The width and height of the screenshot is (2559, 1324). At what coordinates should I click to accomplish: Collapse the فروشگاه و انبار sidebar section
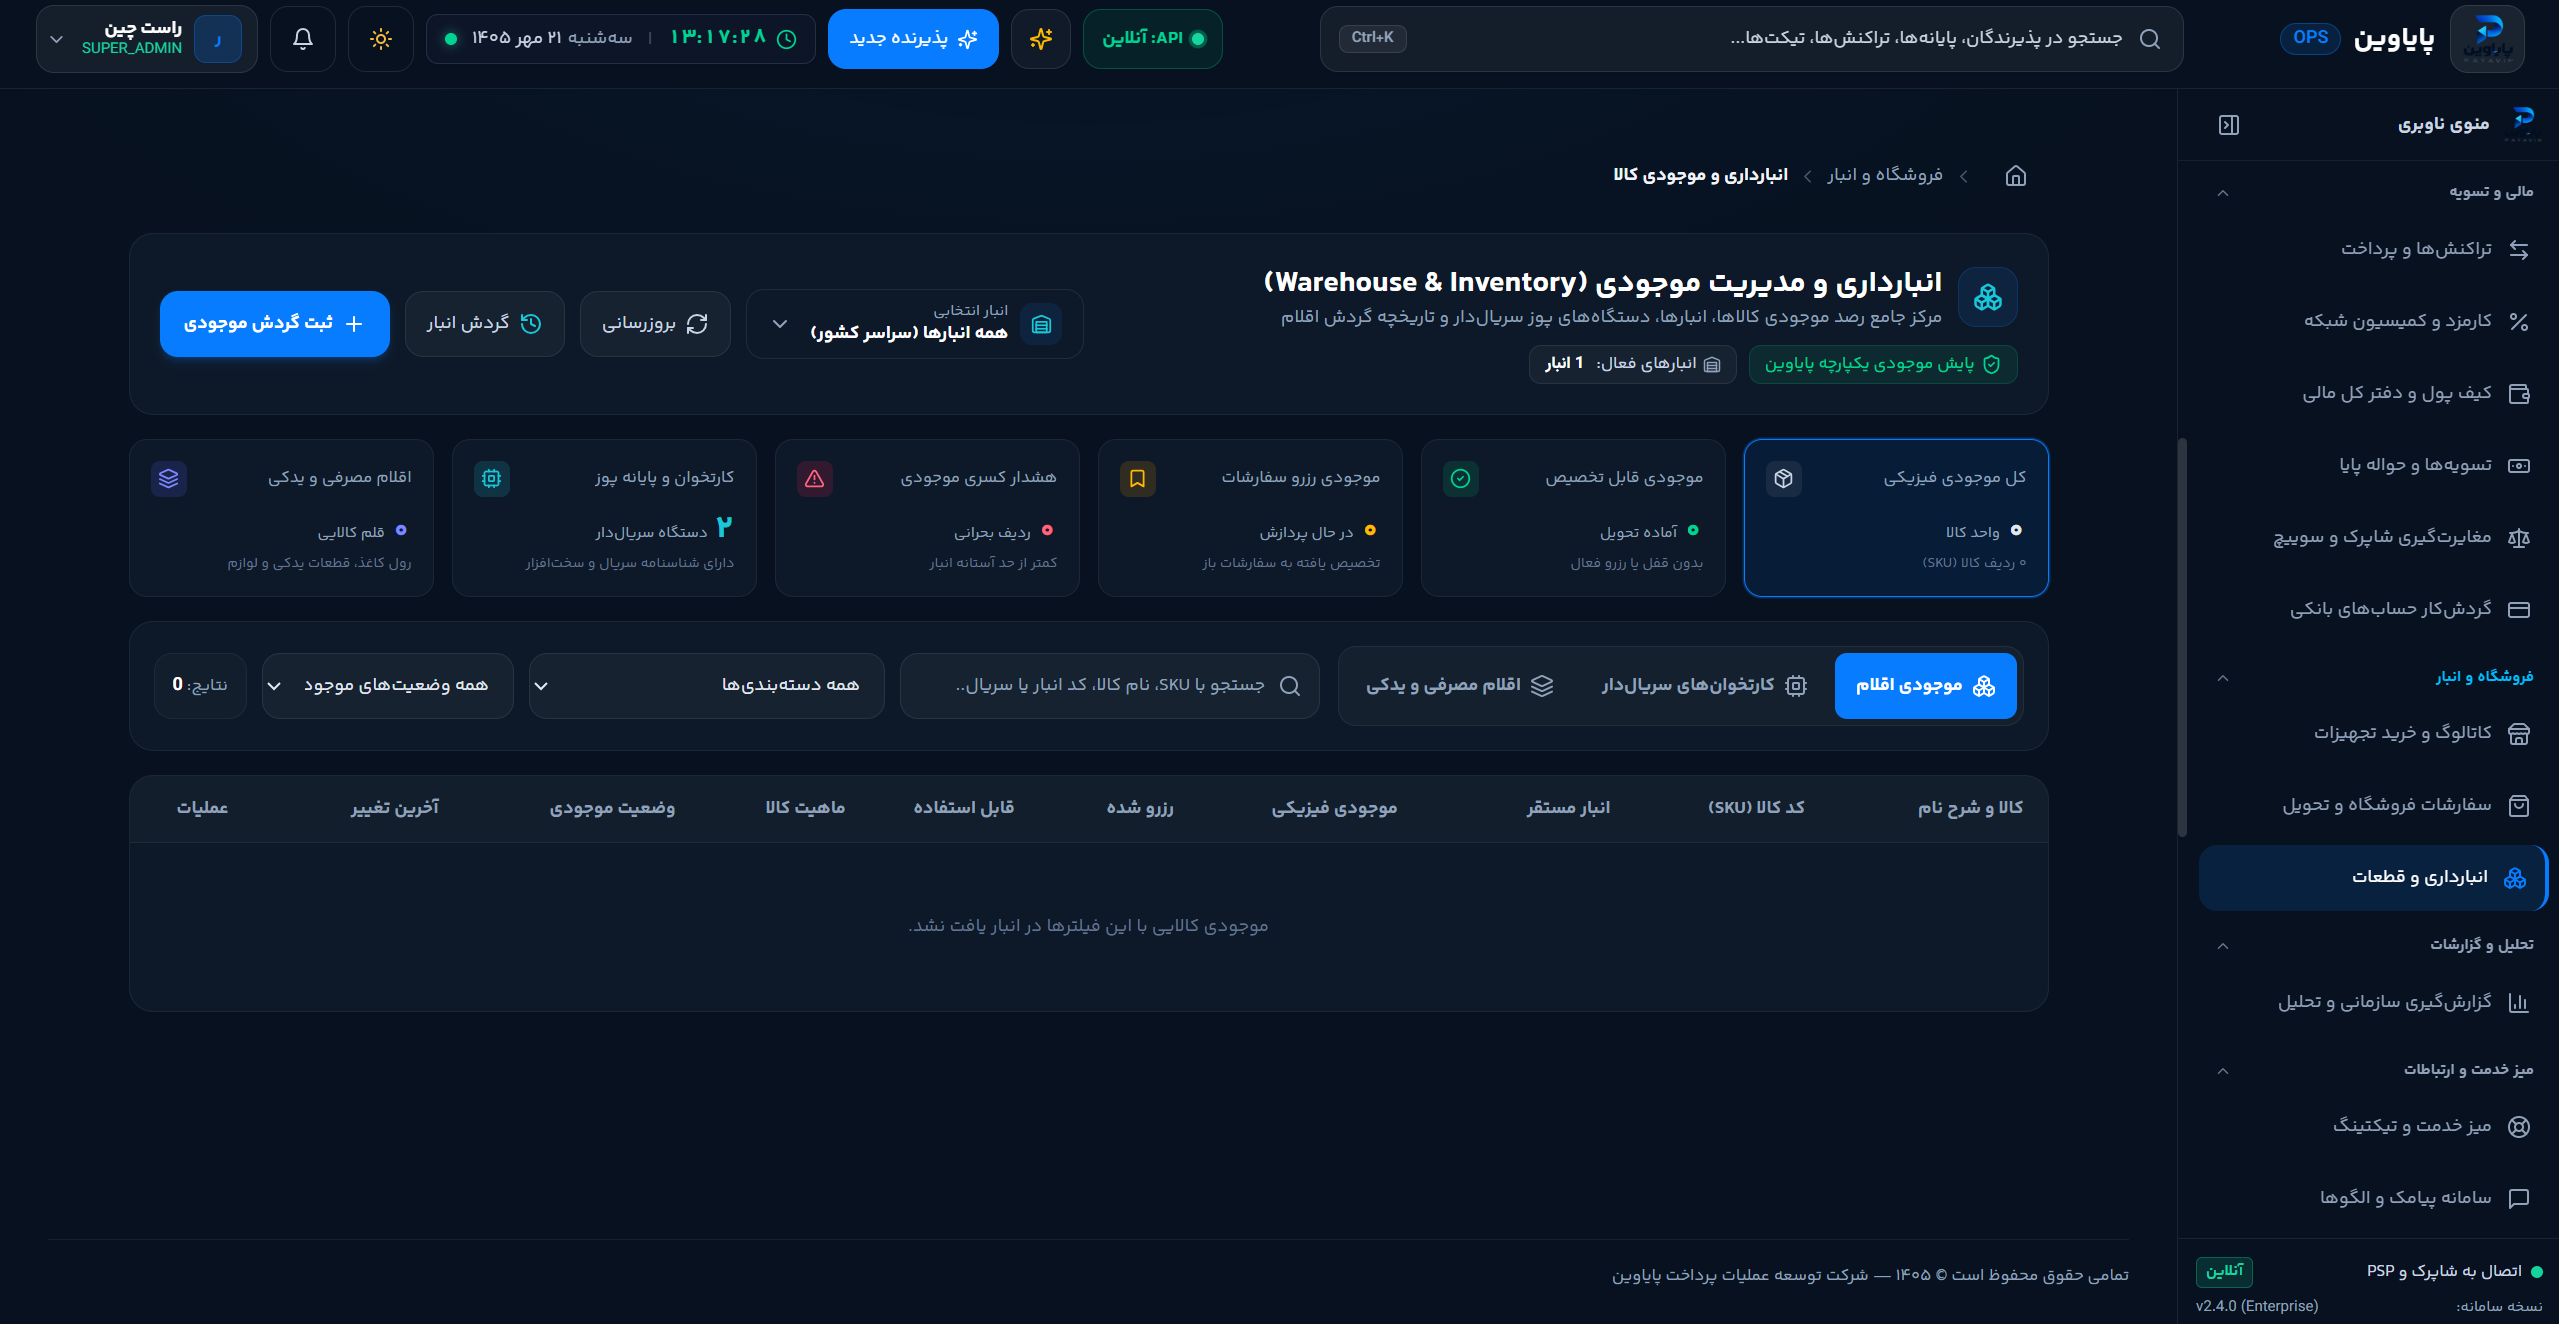click(2222, 677)
